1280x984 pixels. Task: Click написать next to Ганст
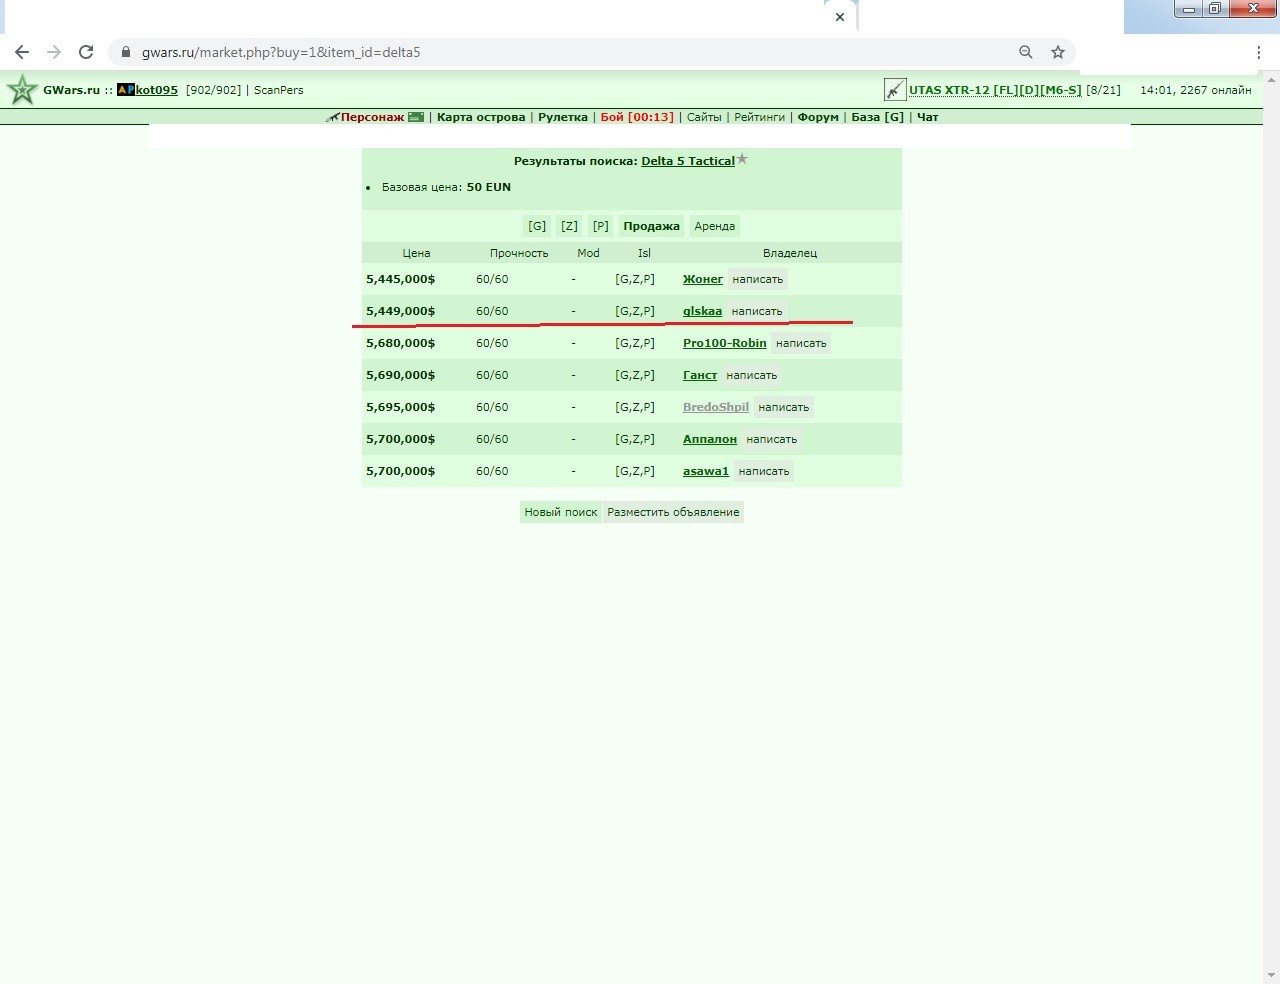click(751, 375)
